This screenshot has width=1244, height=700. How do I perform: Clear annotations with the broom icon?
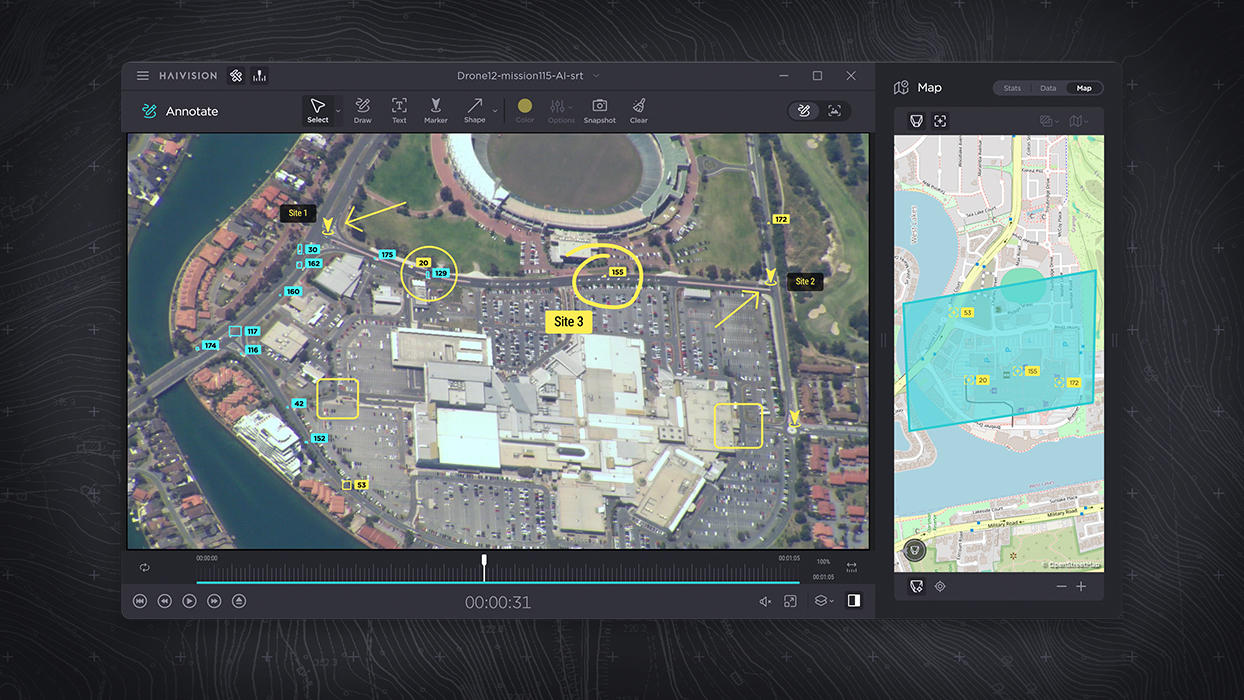point(639,110)
